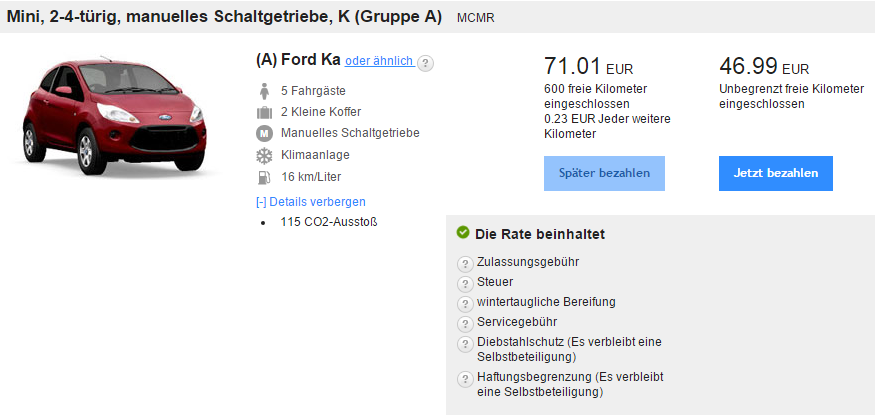Click 'Unbegrenzt freie Kilometer eingeschlossen' text
Viewport: 875px width, 415px height.
791,96
